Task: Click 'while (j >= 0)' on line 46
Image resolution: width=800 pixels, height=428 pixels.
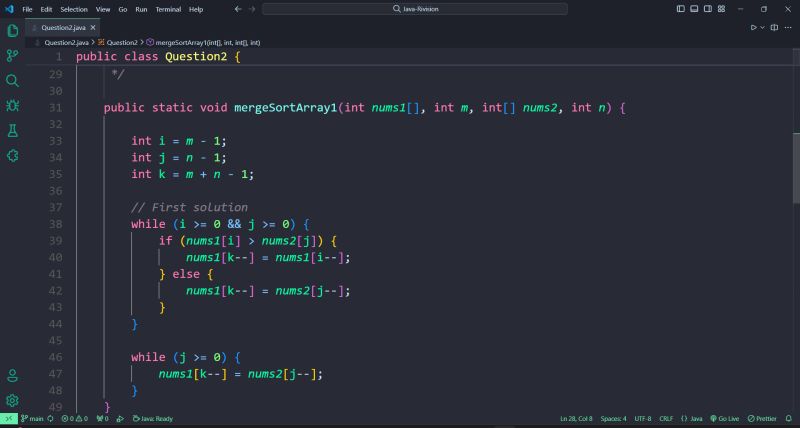Action: [179, 357]
